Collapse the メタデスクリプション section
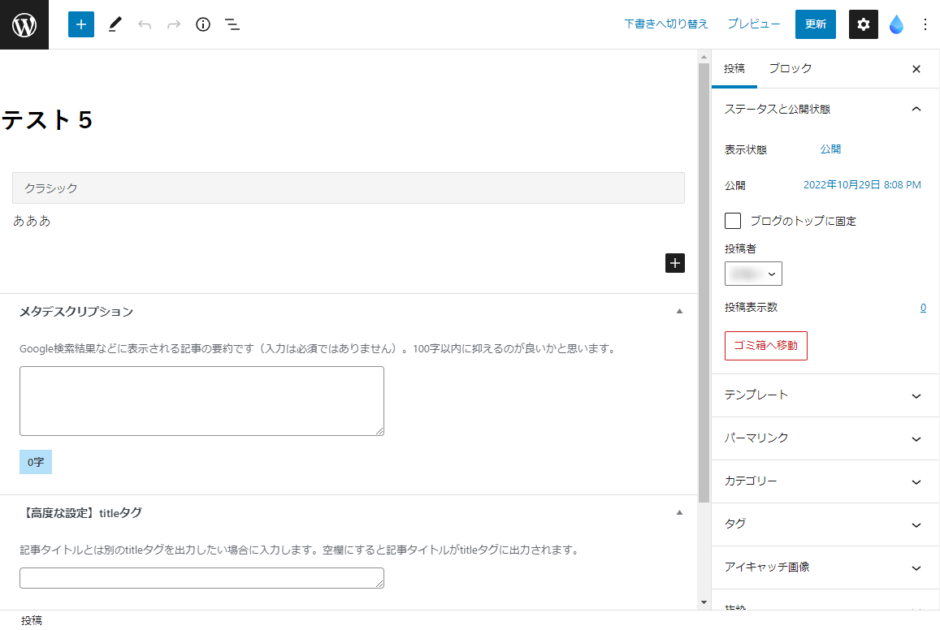This screenshot has width=940, height=630. click(x=680, y=311)
